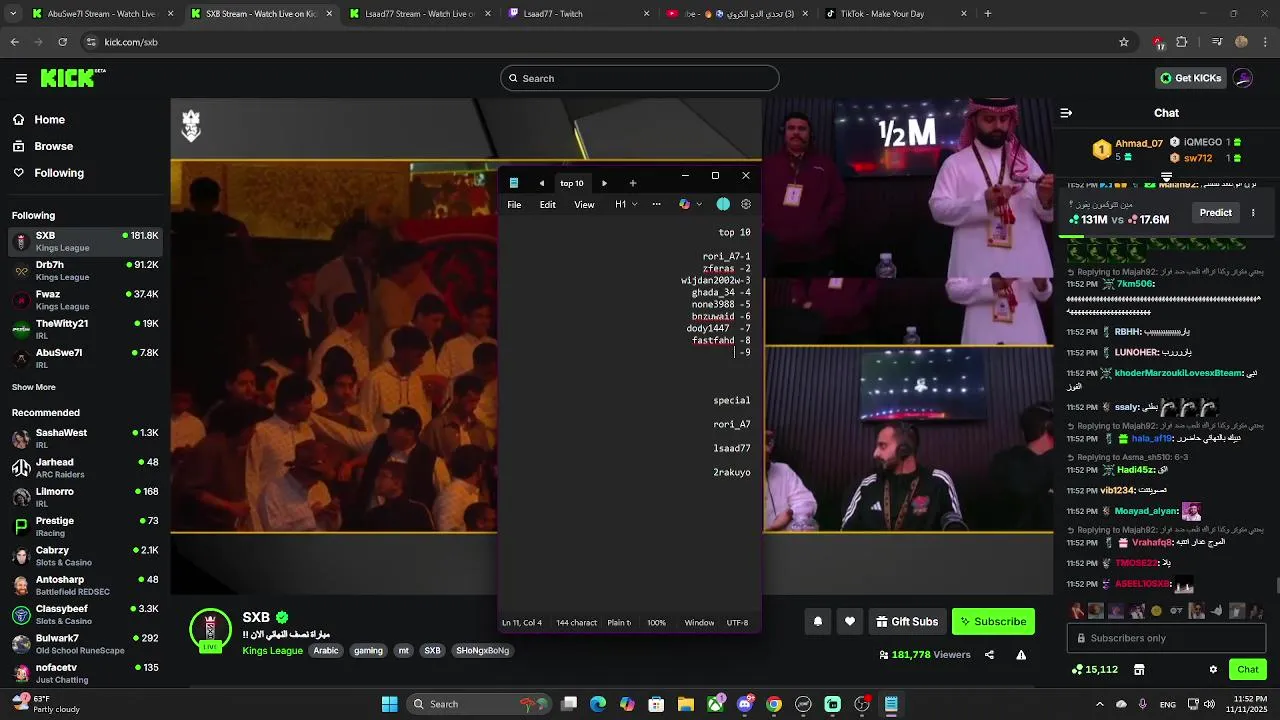Open Cabrzy recommended channel
Viewport: 1280px width, 720px height.
pos(85,556)
